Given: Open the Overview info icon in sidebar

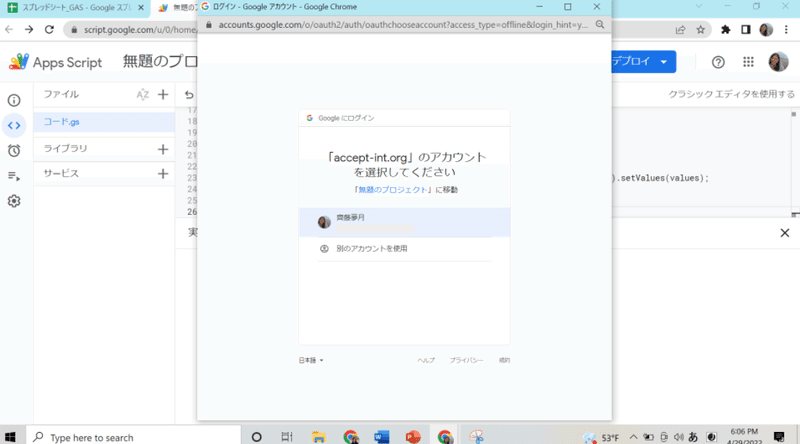Looking at the screenshot, I should [14, 100].
